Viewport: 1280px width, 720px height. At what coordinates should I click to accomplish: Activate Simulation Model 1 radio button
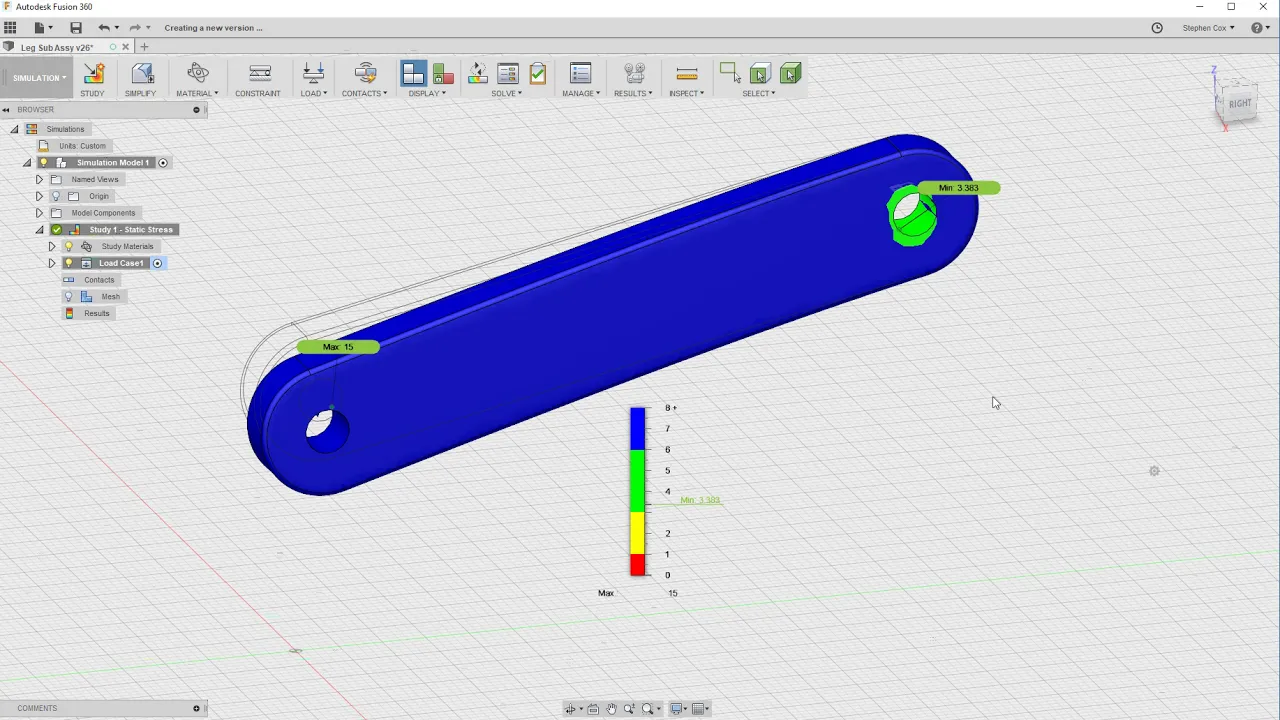pyautogui.click(x=163, y=163)
